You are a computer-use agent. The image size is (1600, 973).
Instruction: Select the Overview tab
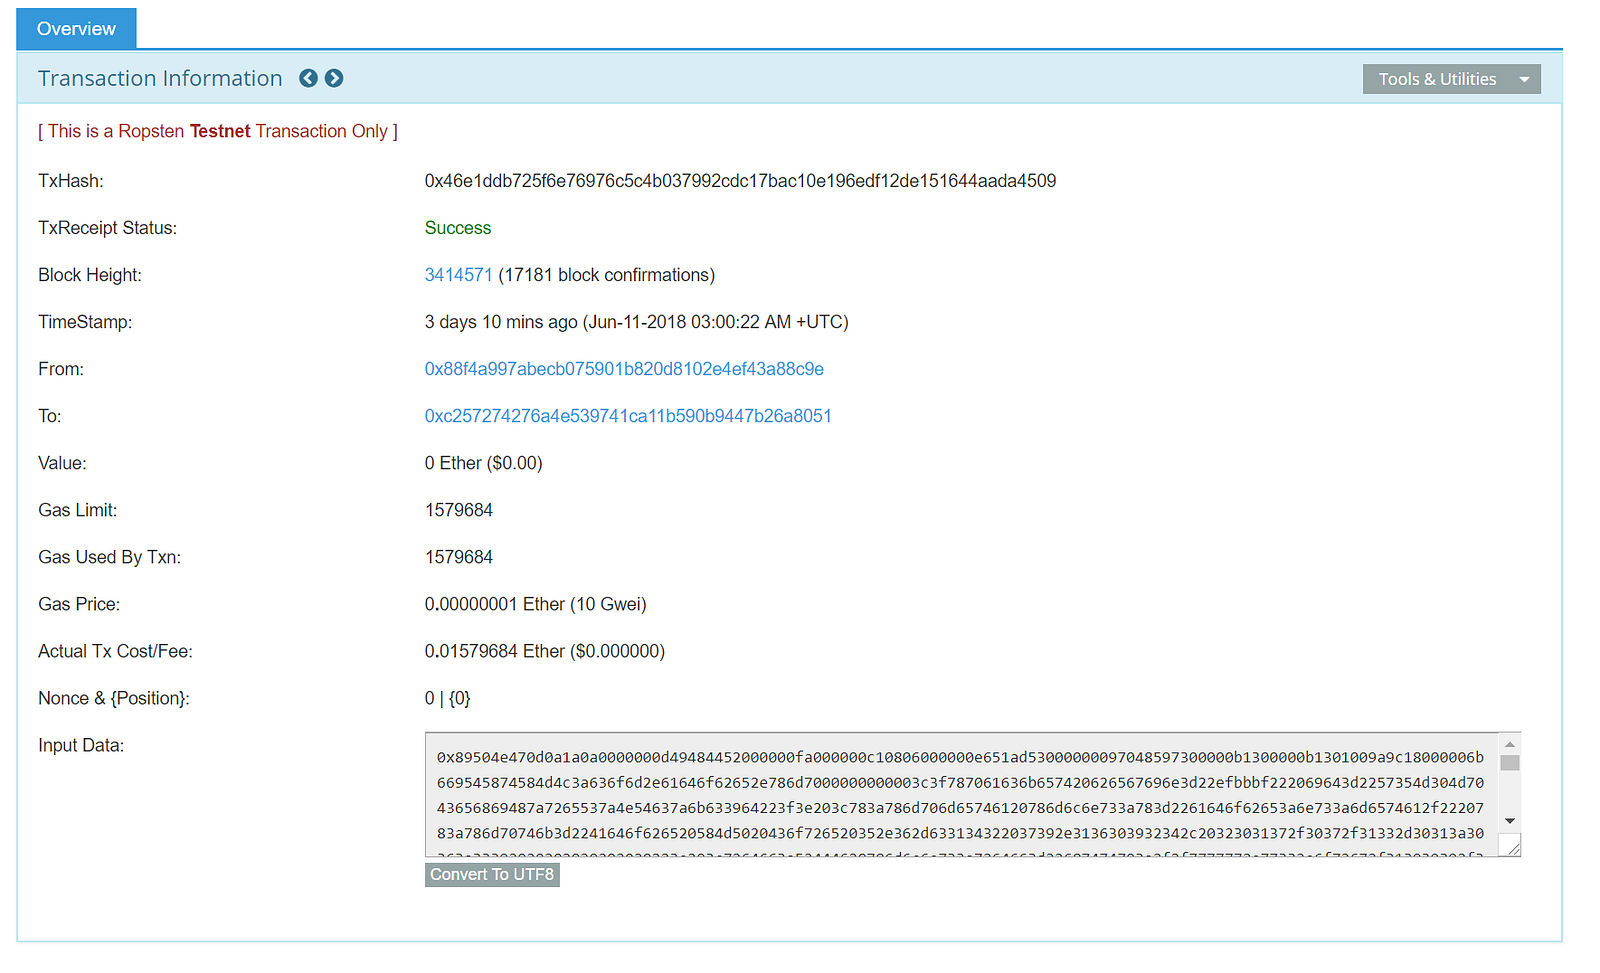76,29
